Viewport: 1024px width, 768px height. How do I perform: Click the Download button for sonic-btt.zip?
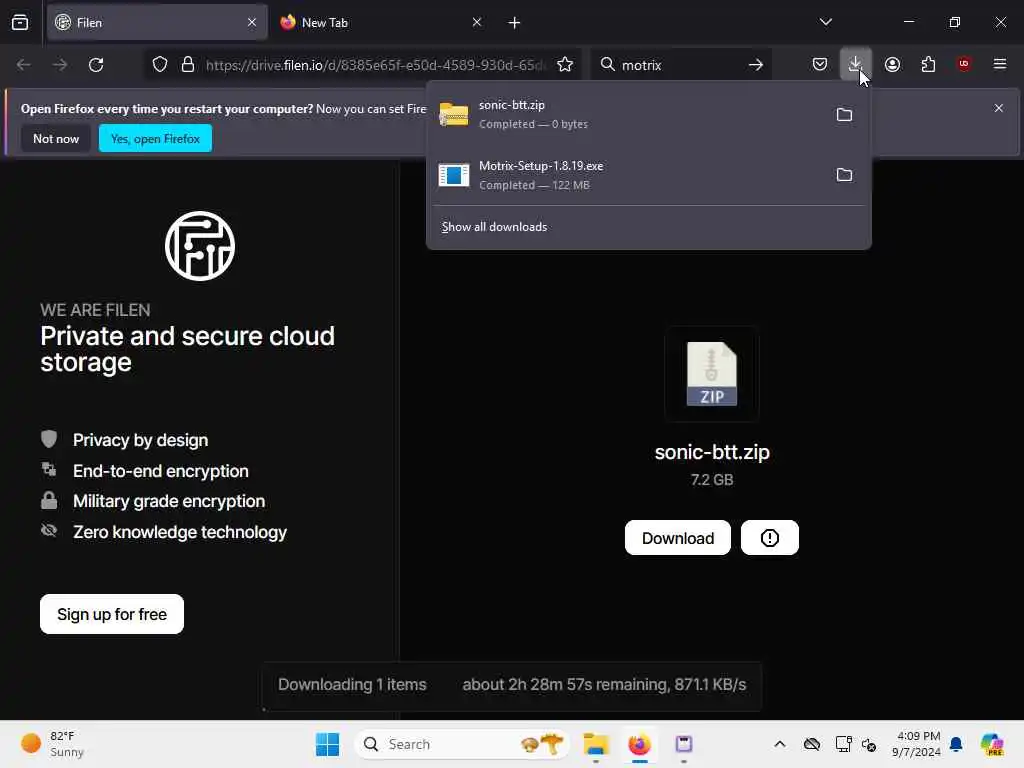coord(678,538)
